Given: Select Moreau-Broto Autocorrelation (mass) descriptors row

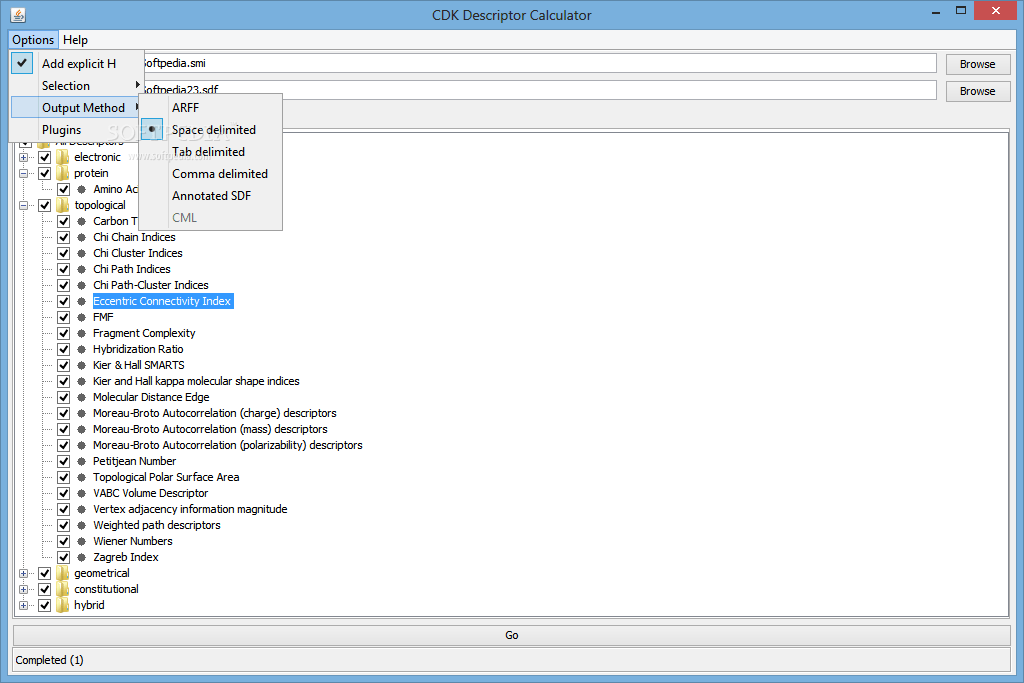Looking at the screenshot, I should pos(210,429).
